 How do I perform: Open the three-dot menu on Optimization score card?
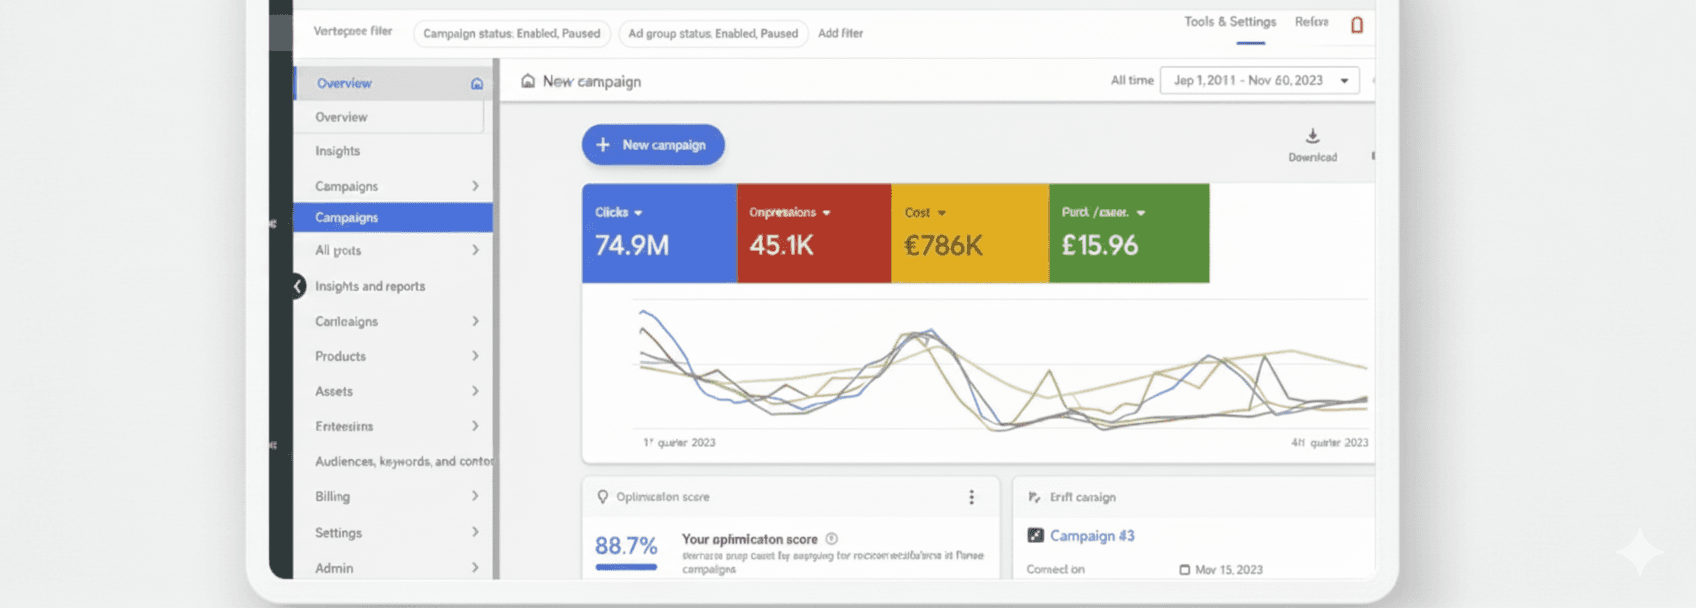(x=971, y=497)
